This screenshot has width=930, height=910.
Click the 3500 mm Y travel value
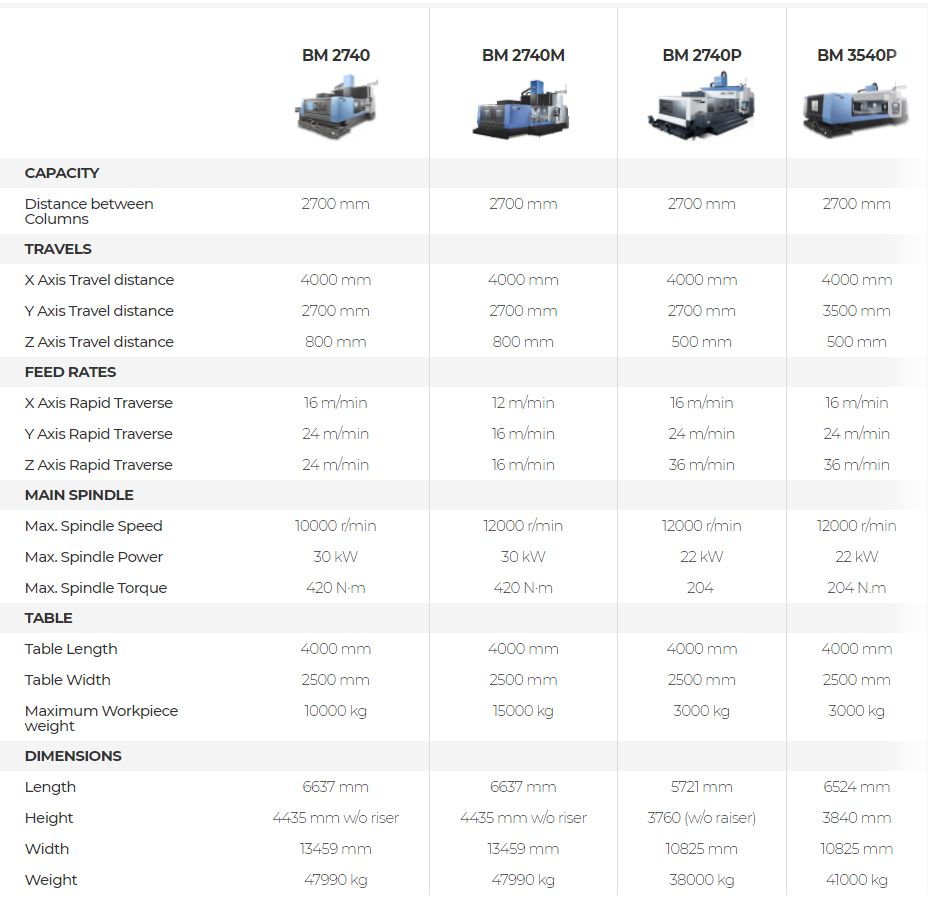[x=856, y=311]
